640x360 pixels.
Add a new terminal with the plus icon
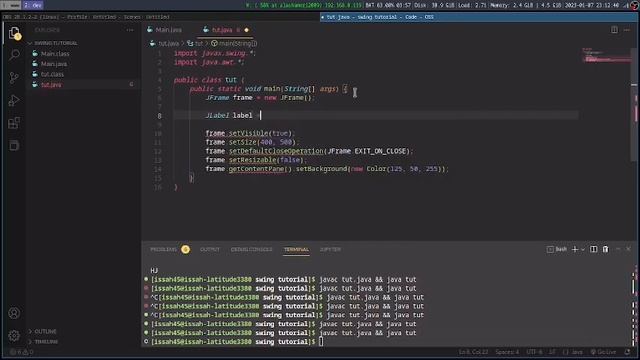575,249
